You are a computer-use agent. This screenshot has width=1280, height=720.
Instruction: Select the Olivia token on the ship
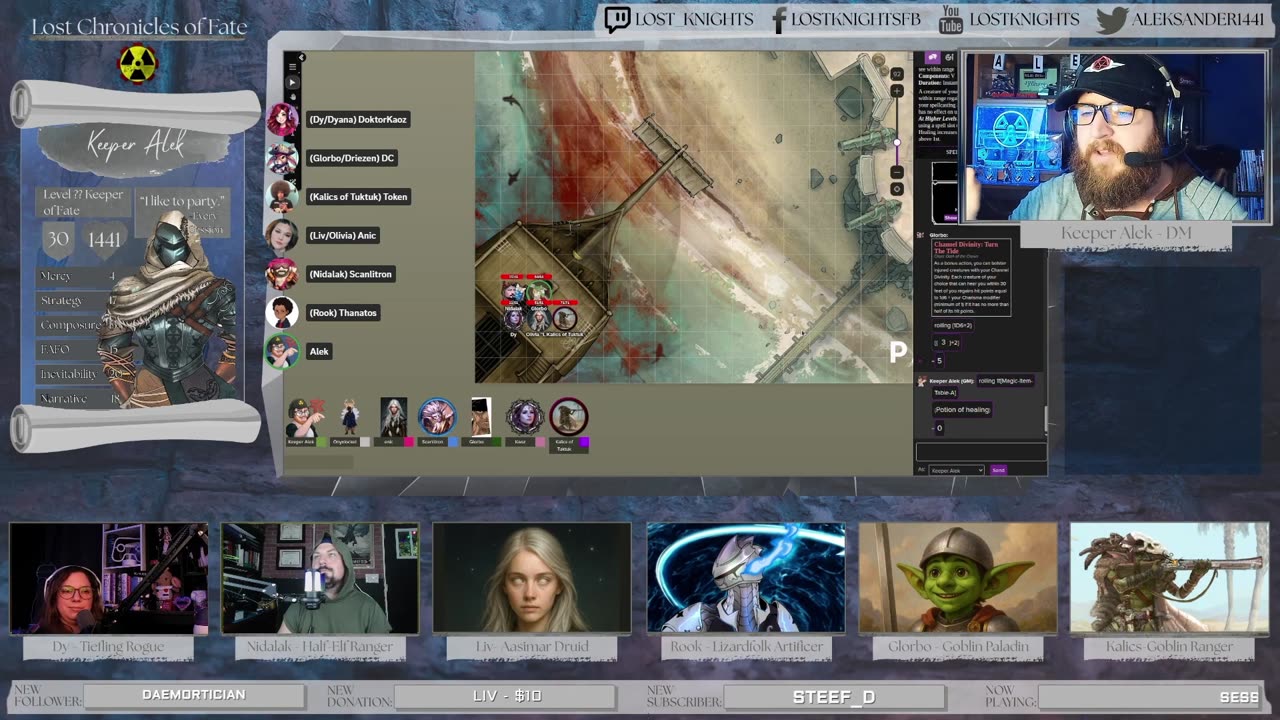[539, 320]
